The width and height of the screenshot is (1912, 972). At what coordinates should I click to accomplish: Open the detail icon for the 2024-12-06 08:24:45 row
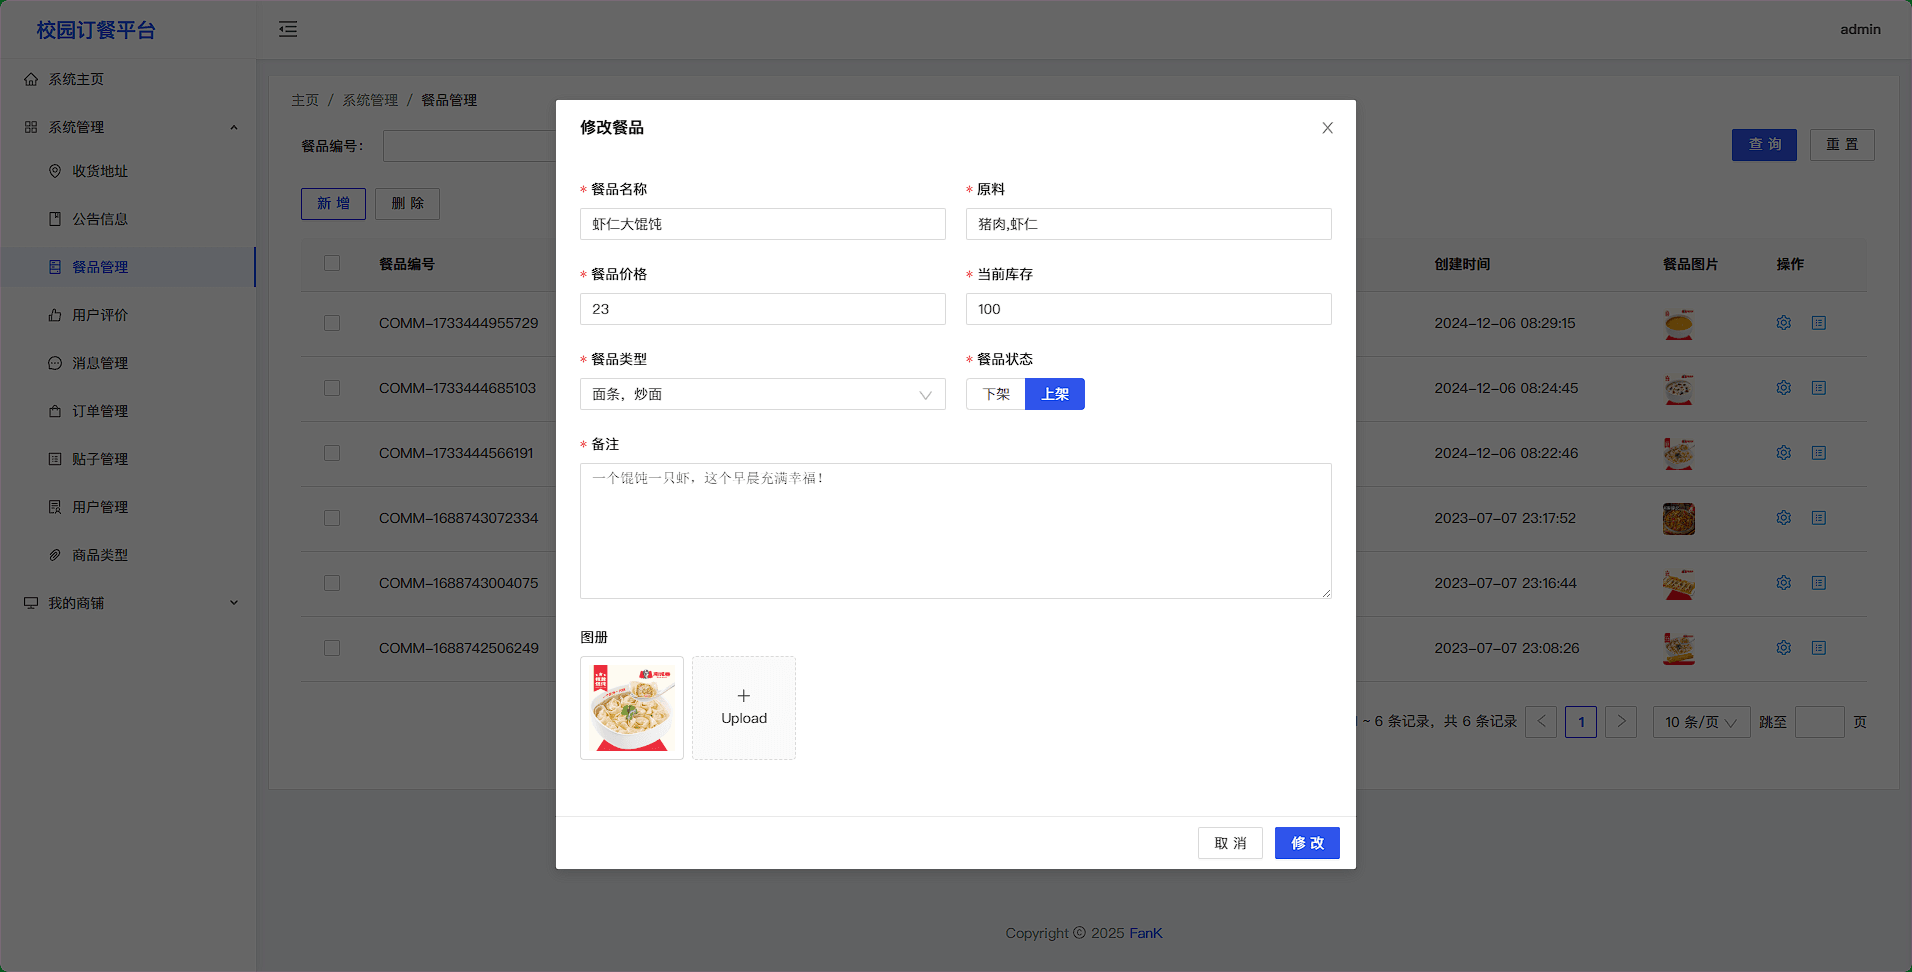pyautogui.click(x=1818, y=388)
